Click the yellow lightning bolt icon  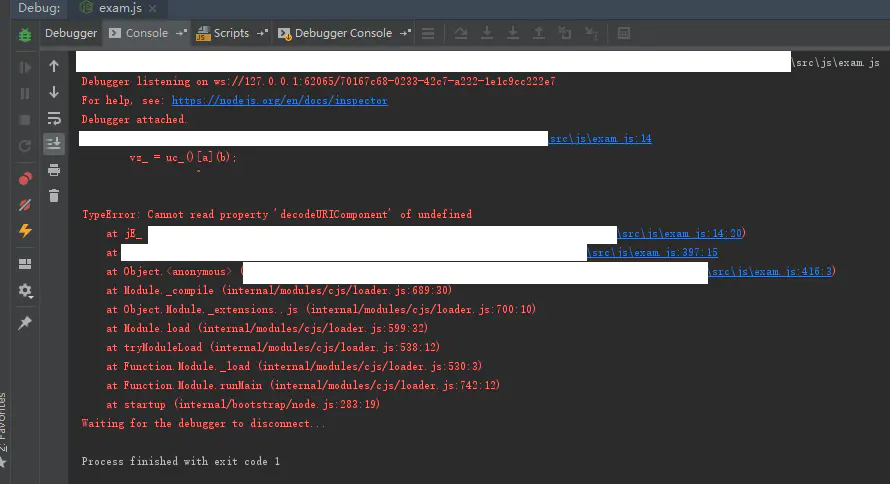click(25, 231)
